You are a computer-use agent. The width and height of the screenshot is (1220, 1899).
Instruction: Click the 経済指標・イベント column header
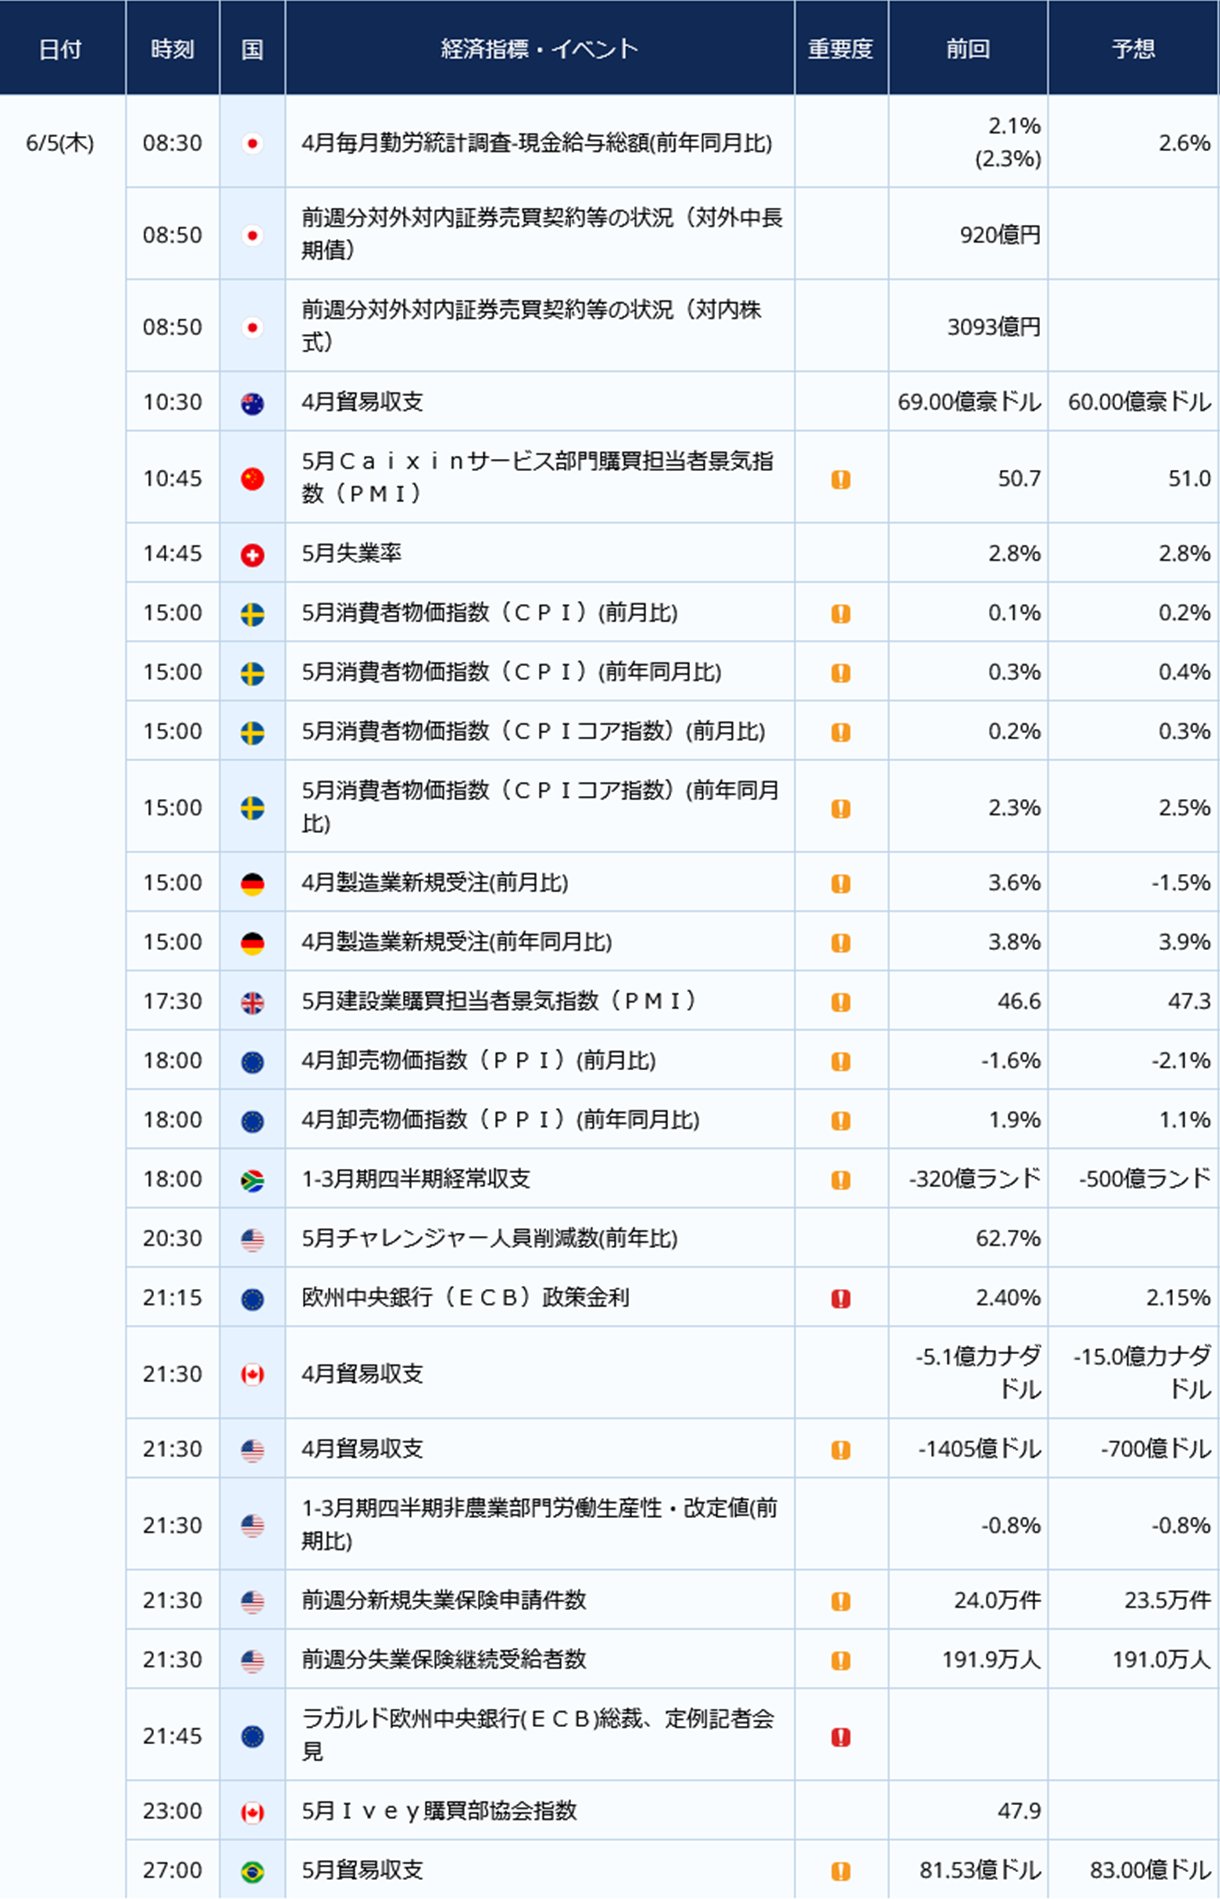[539, 49]
